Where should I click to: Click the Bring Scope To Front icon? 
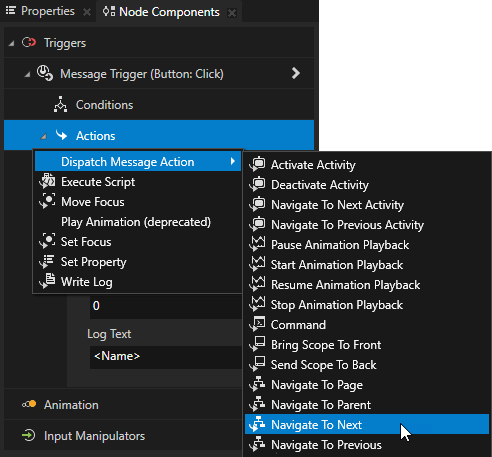click(257, 345)
